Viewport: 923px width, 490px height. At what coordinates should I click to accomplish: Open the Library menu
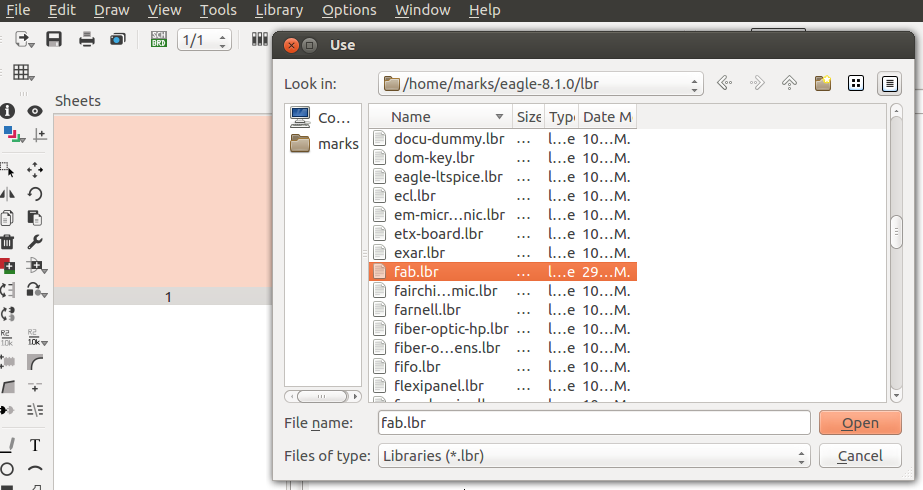(x=279, y=10)
